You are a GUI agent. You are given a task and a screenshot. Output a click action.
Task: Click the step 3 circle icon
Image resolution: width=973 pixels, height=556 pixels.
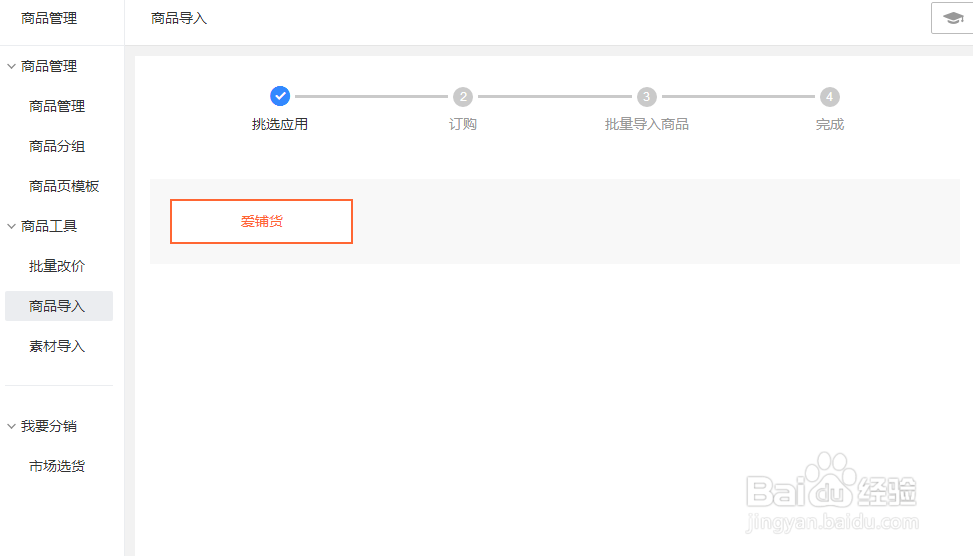[647, 96]
